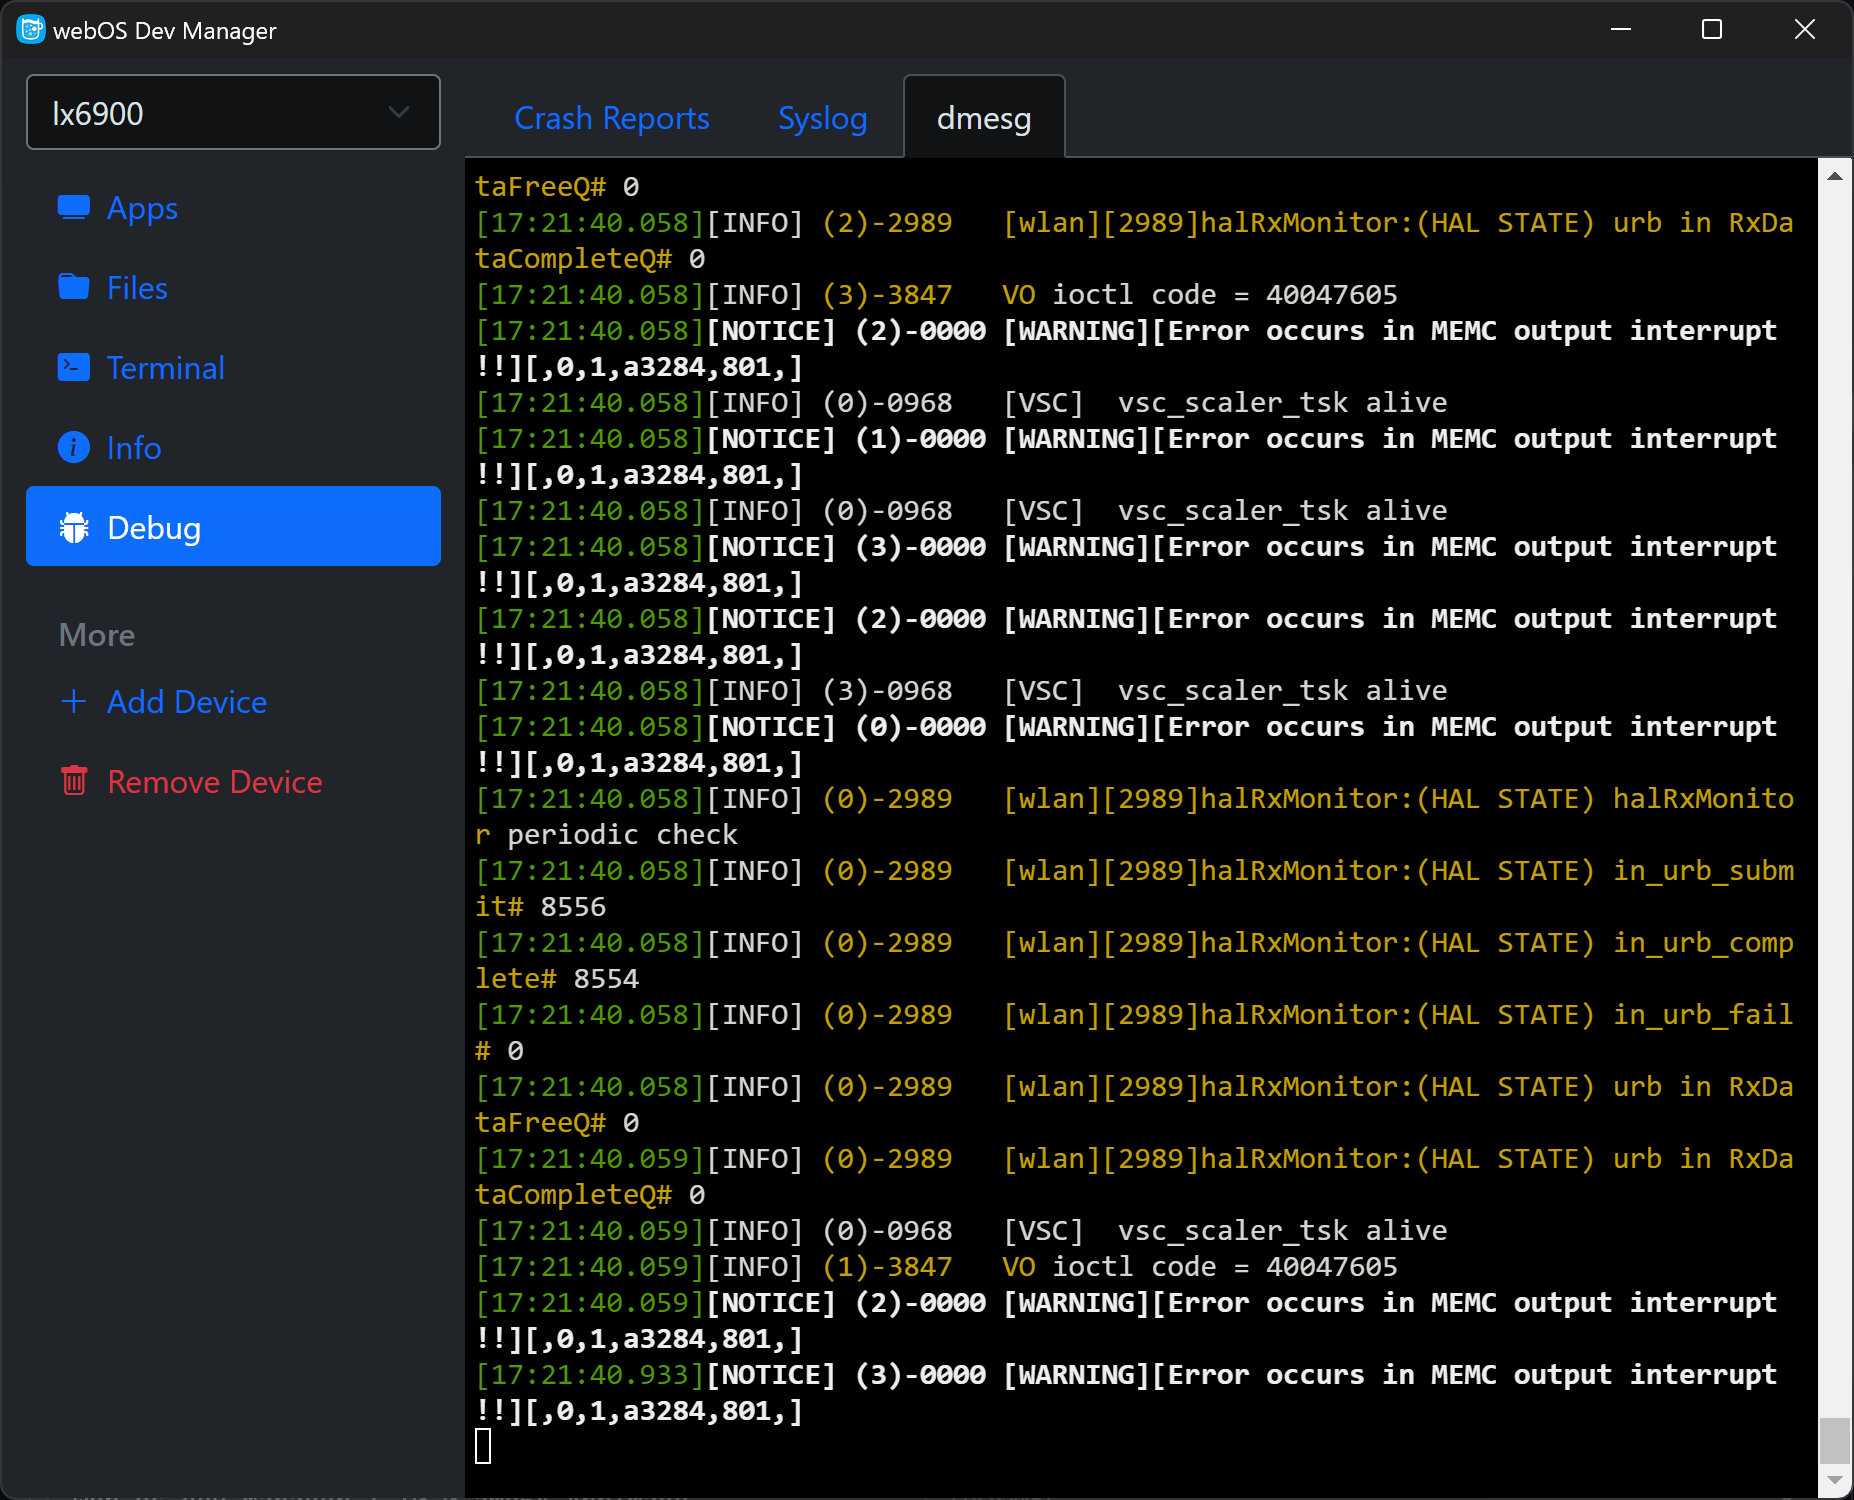Open the Syslog tab

822,118
